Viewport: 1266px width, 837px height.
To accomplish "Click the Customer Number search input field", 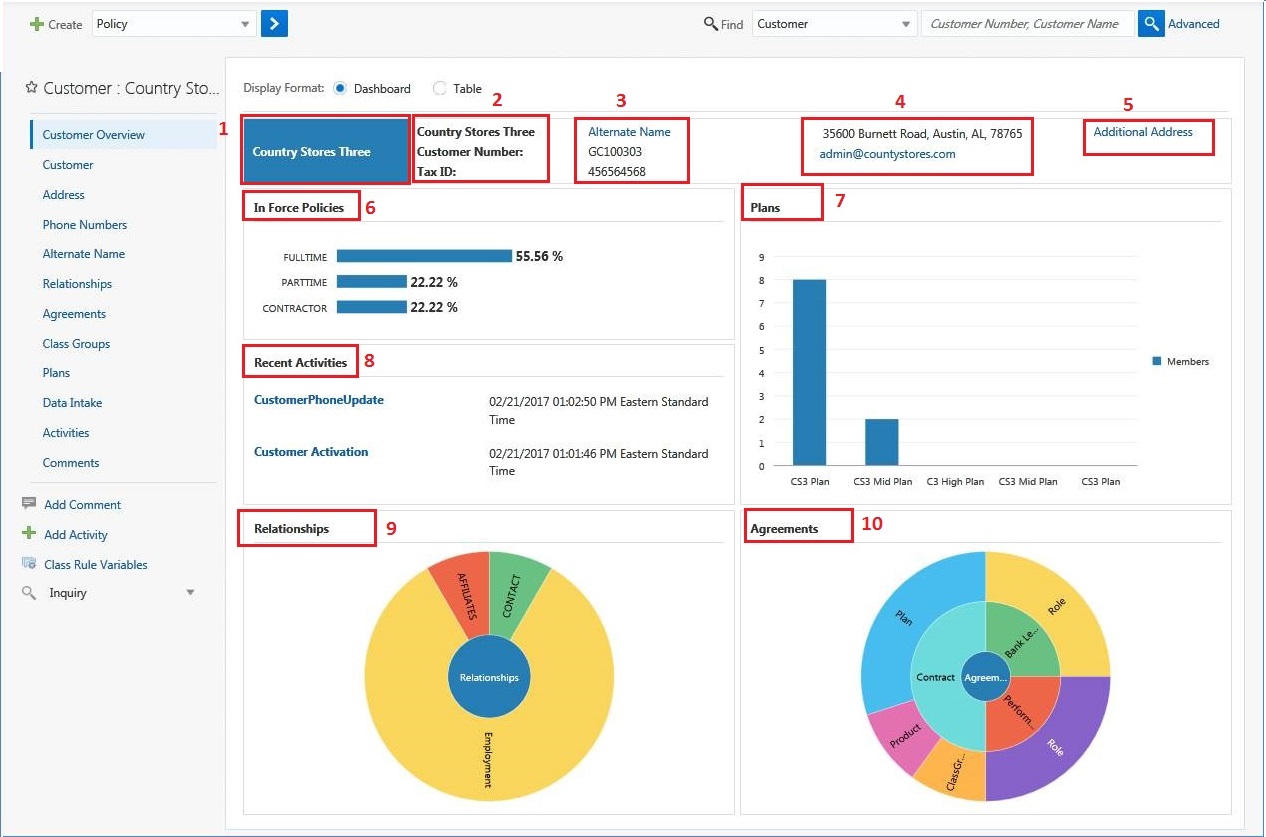I will click(1027, 22).
